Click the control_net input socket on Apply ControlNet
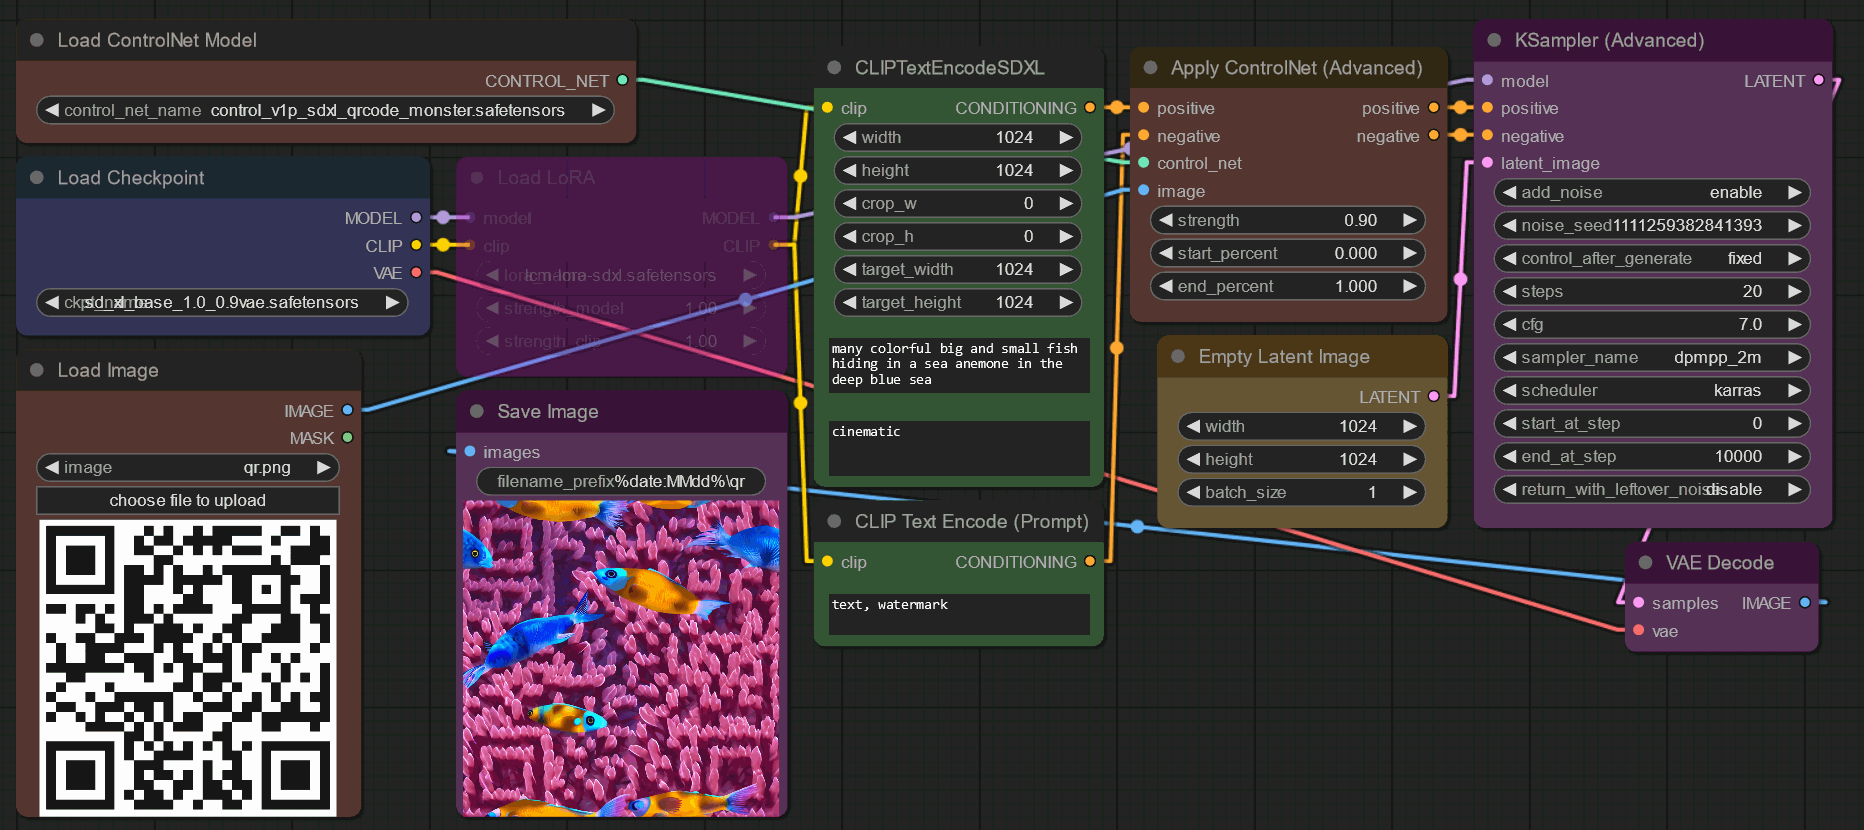The width and height of the screenshot is (1864, 830). coord(1143,162)
